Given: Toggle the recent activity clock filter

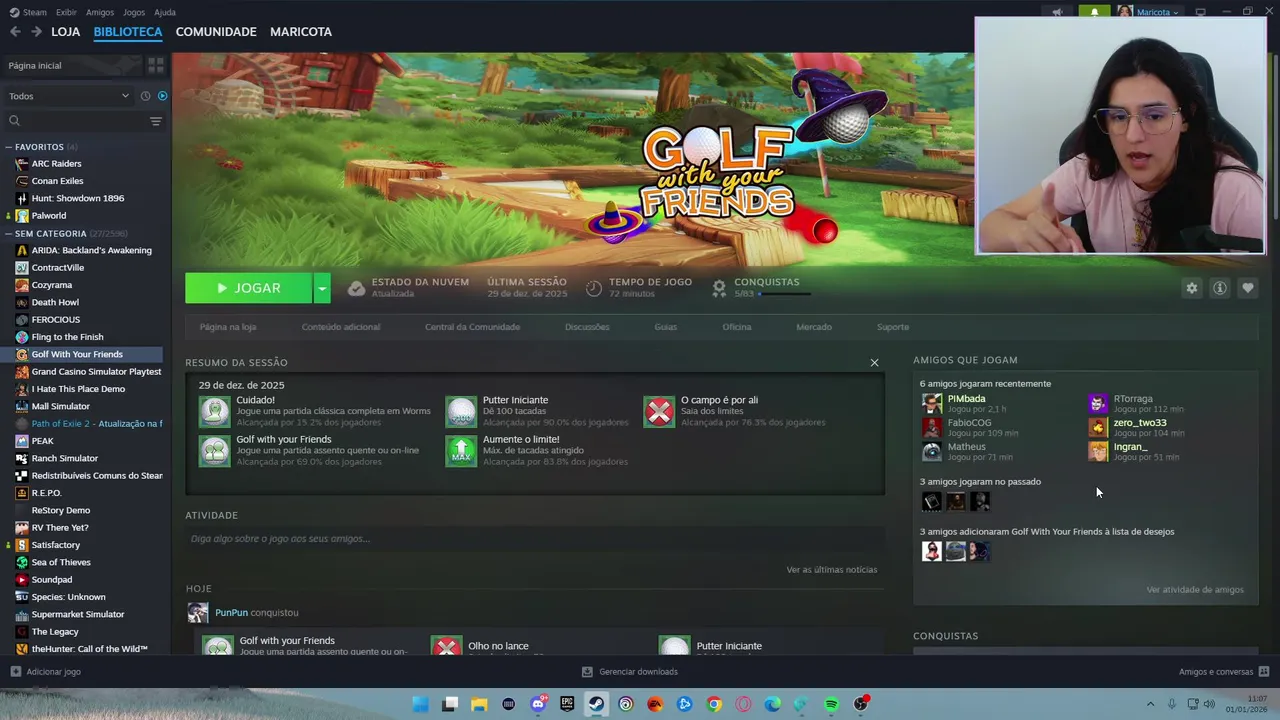Looking at the screenshot, I should coord(145,96).
